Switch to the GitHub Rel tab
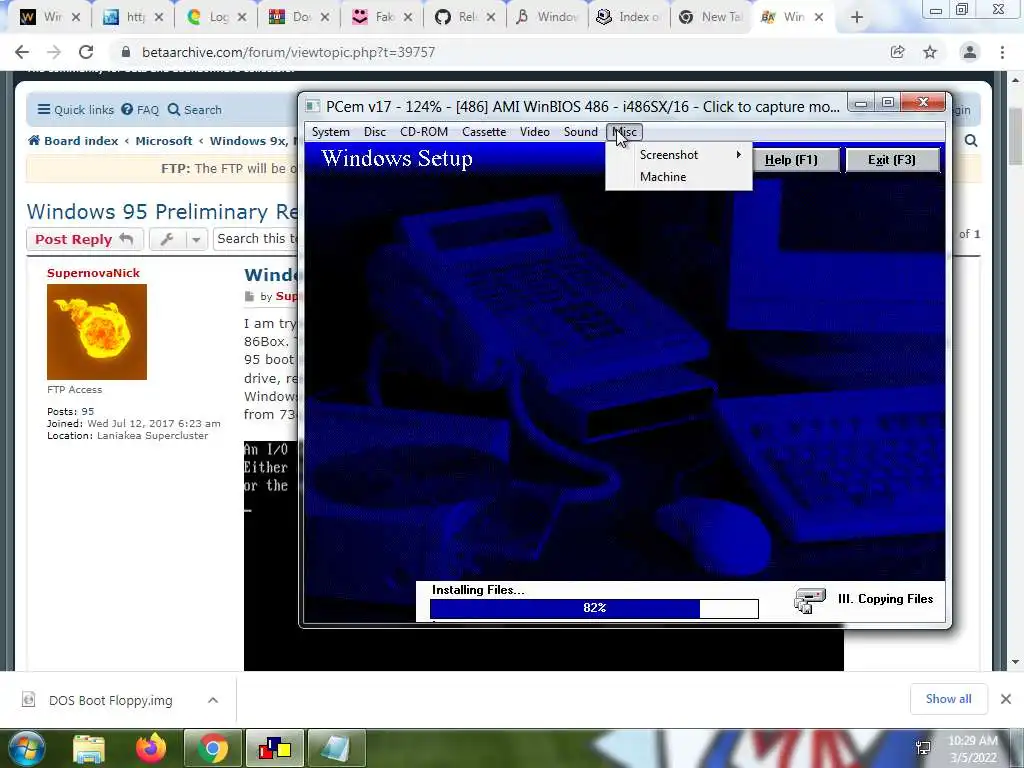 click(464, 17)
